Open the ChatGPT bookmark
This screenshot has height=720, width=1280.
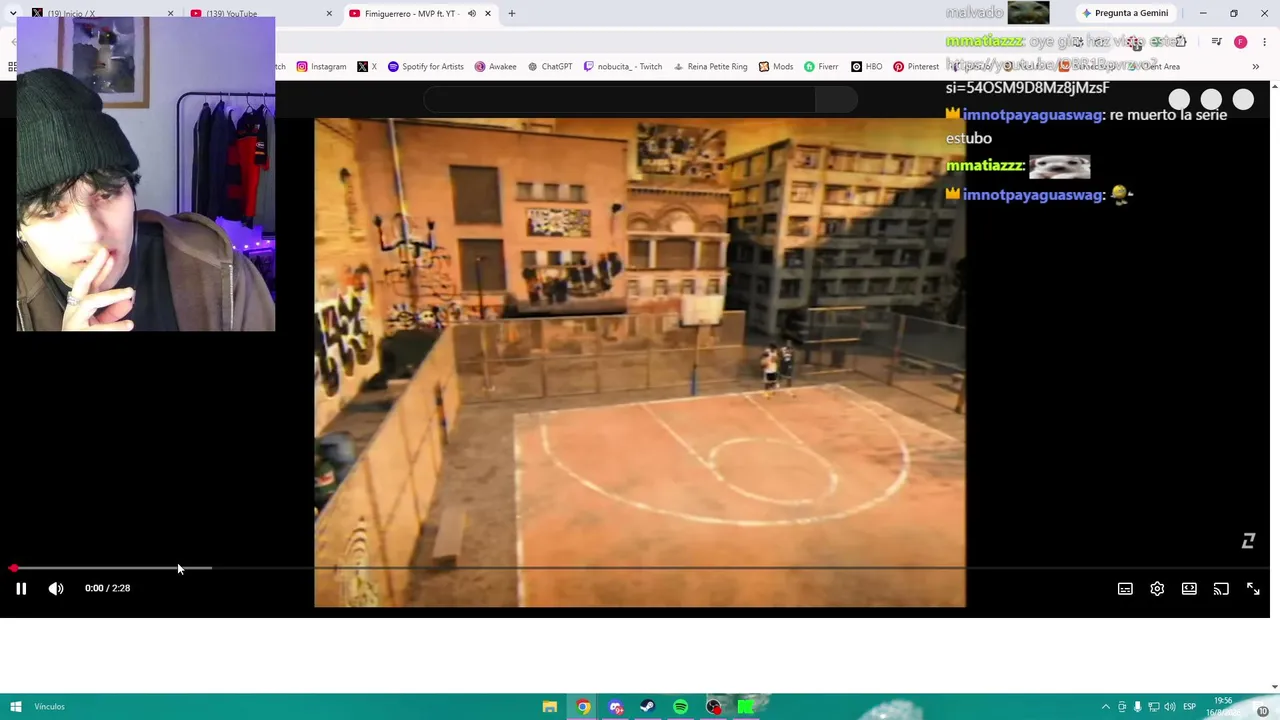pos(550,67)
